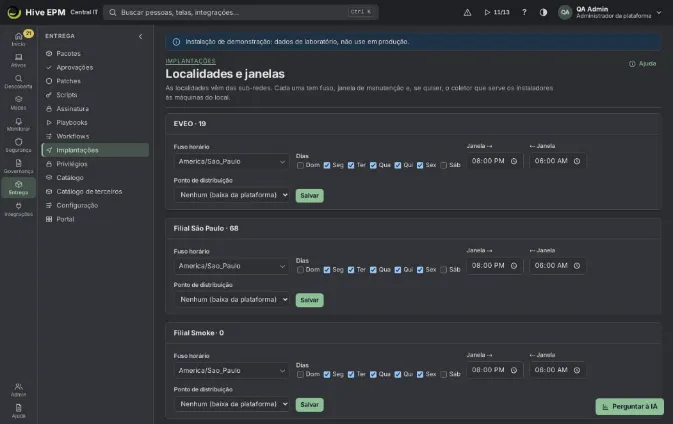673x424 pixels.
Task: Select the Entrega section in rail
Action: click(18, 188)
